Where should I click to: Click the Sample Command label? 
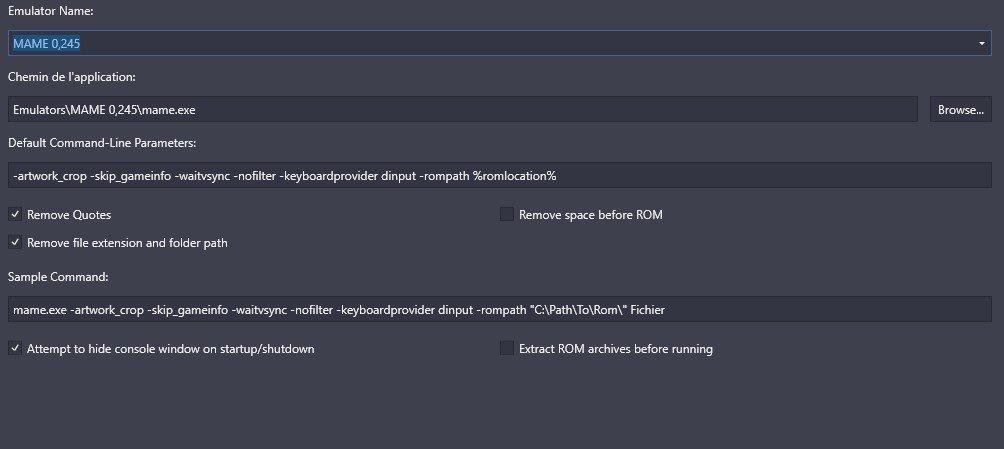point(58,277)
